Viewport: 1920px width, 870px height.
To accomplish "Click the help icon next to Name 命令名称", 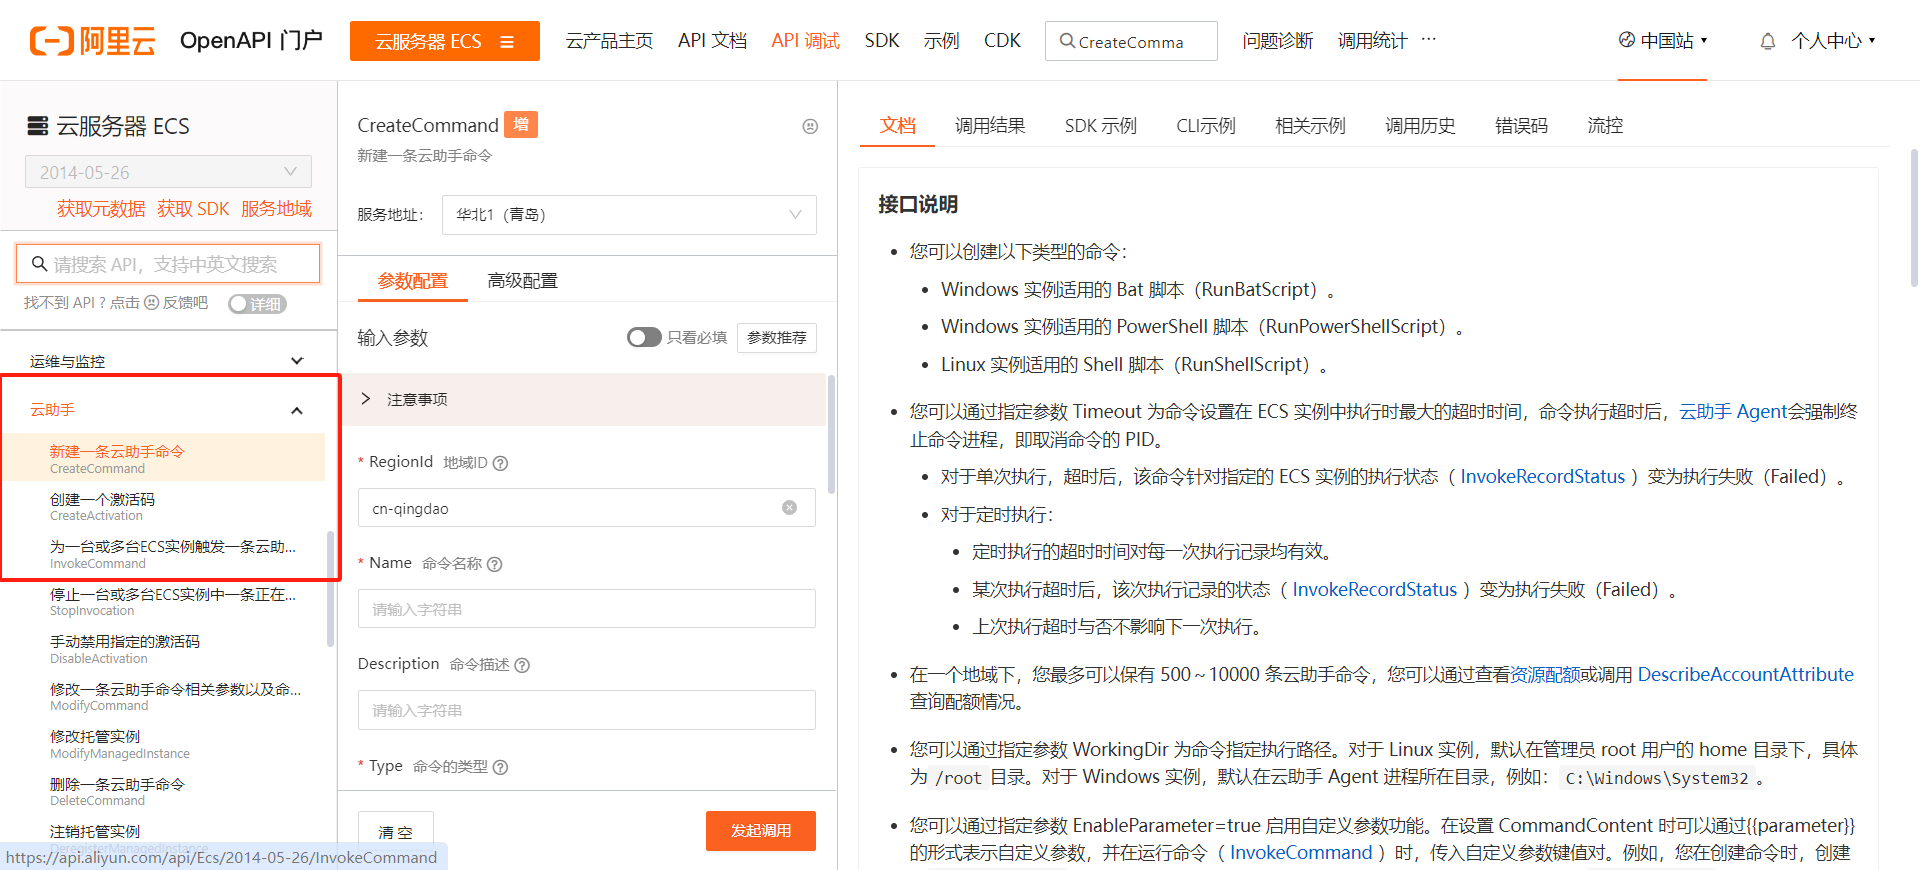I will point(494,564).
